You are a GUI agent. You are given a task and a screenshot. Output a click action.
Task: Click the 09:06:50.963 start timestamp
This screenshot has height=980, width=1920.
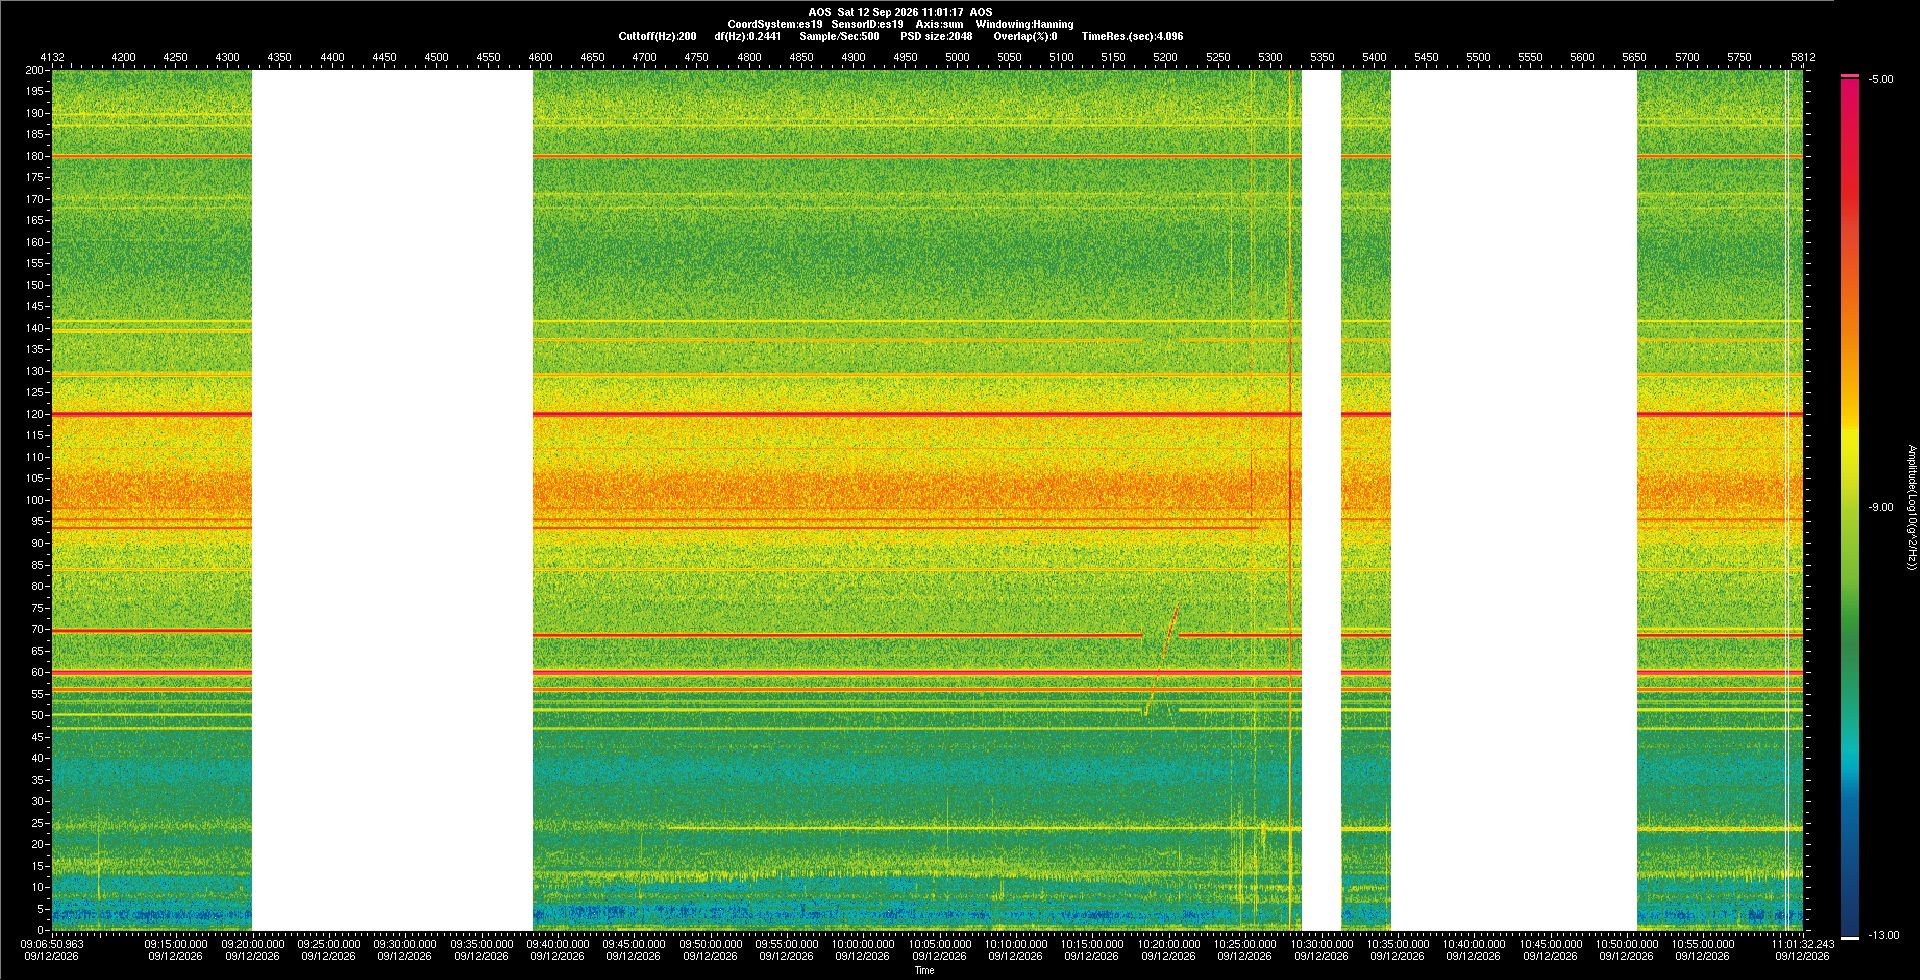point(52,943)
